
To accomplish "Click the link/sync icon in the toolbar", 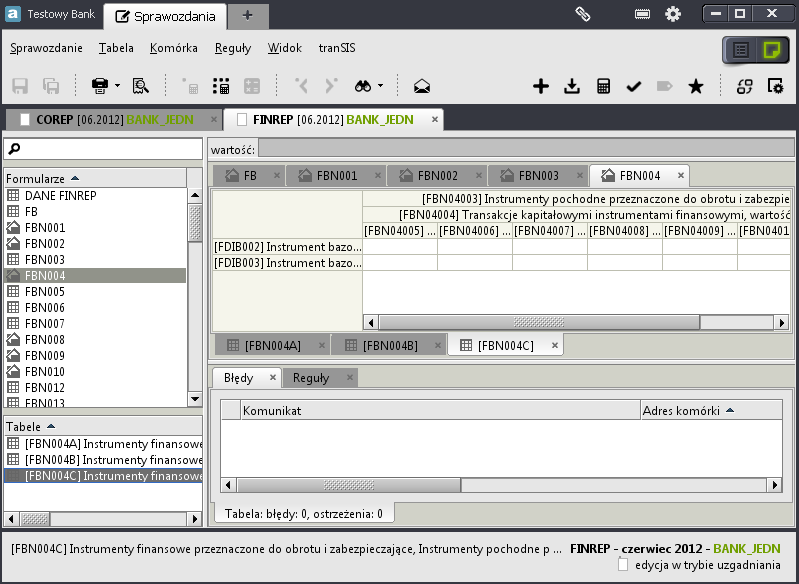I will click(744, 86).
